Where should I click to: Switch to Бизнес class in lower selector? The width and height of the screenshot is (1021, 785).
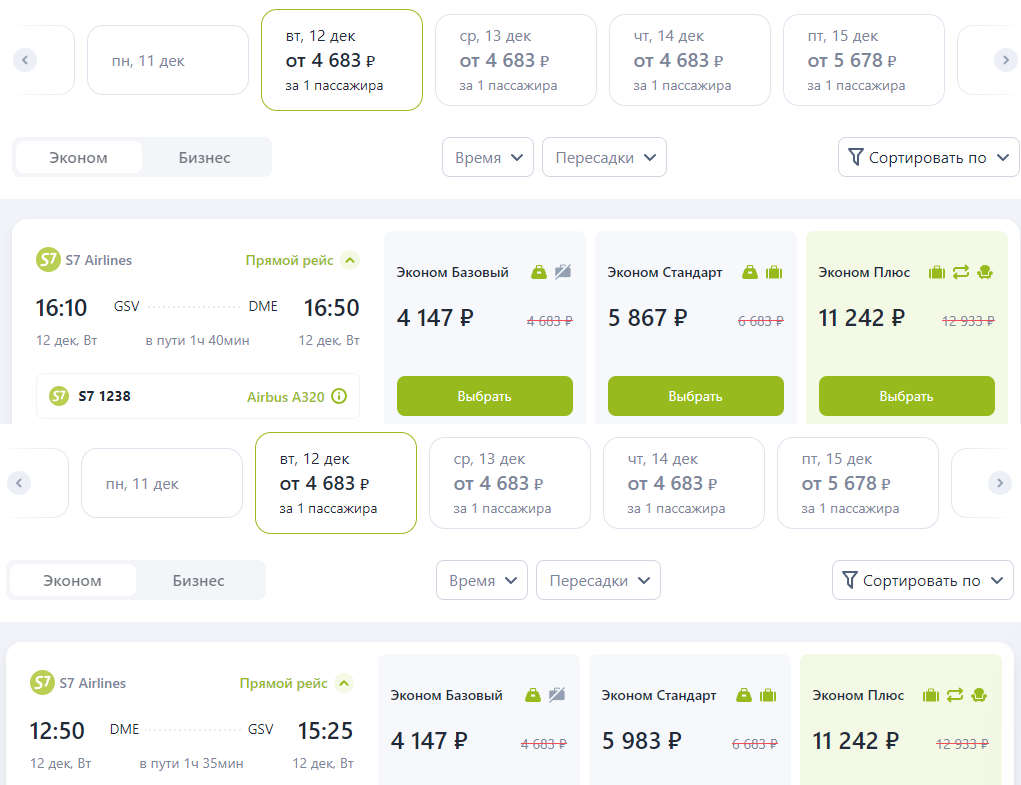tap(199, 581)
